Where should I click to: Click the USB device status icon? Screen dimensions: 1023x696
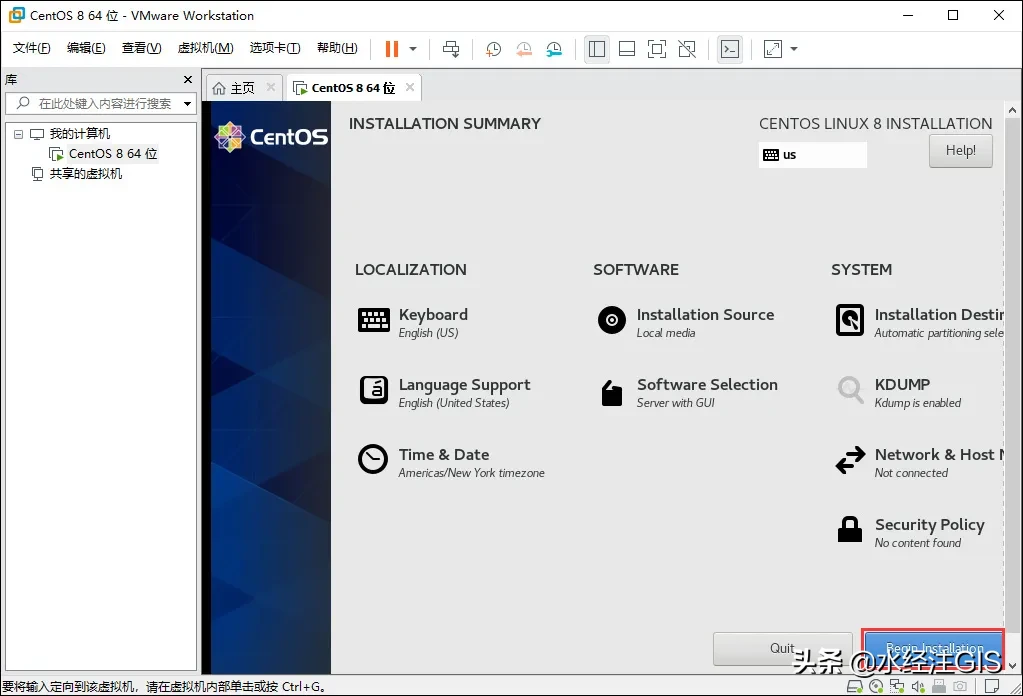point(939,686)
